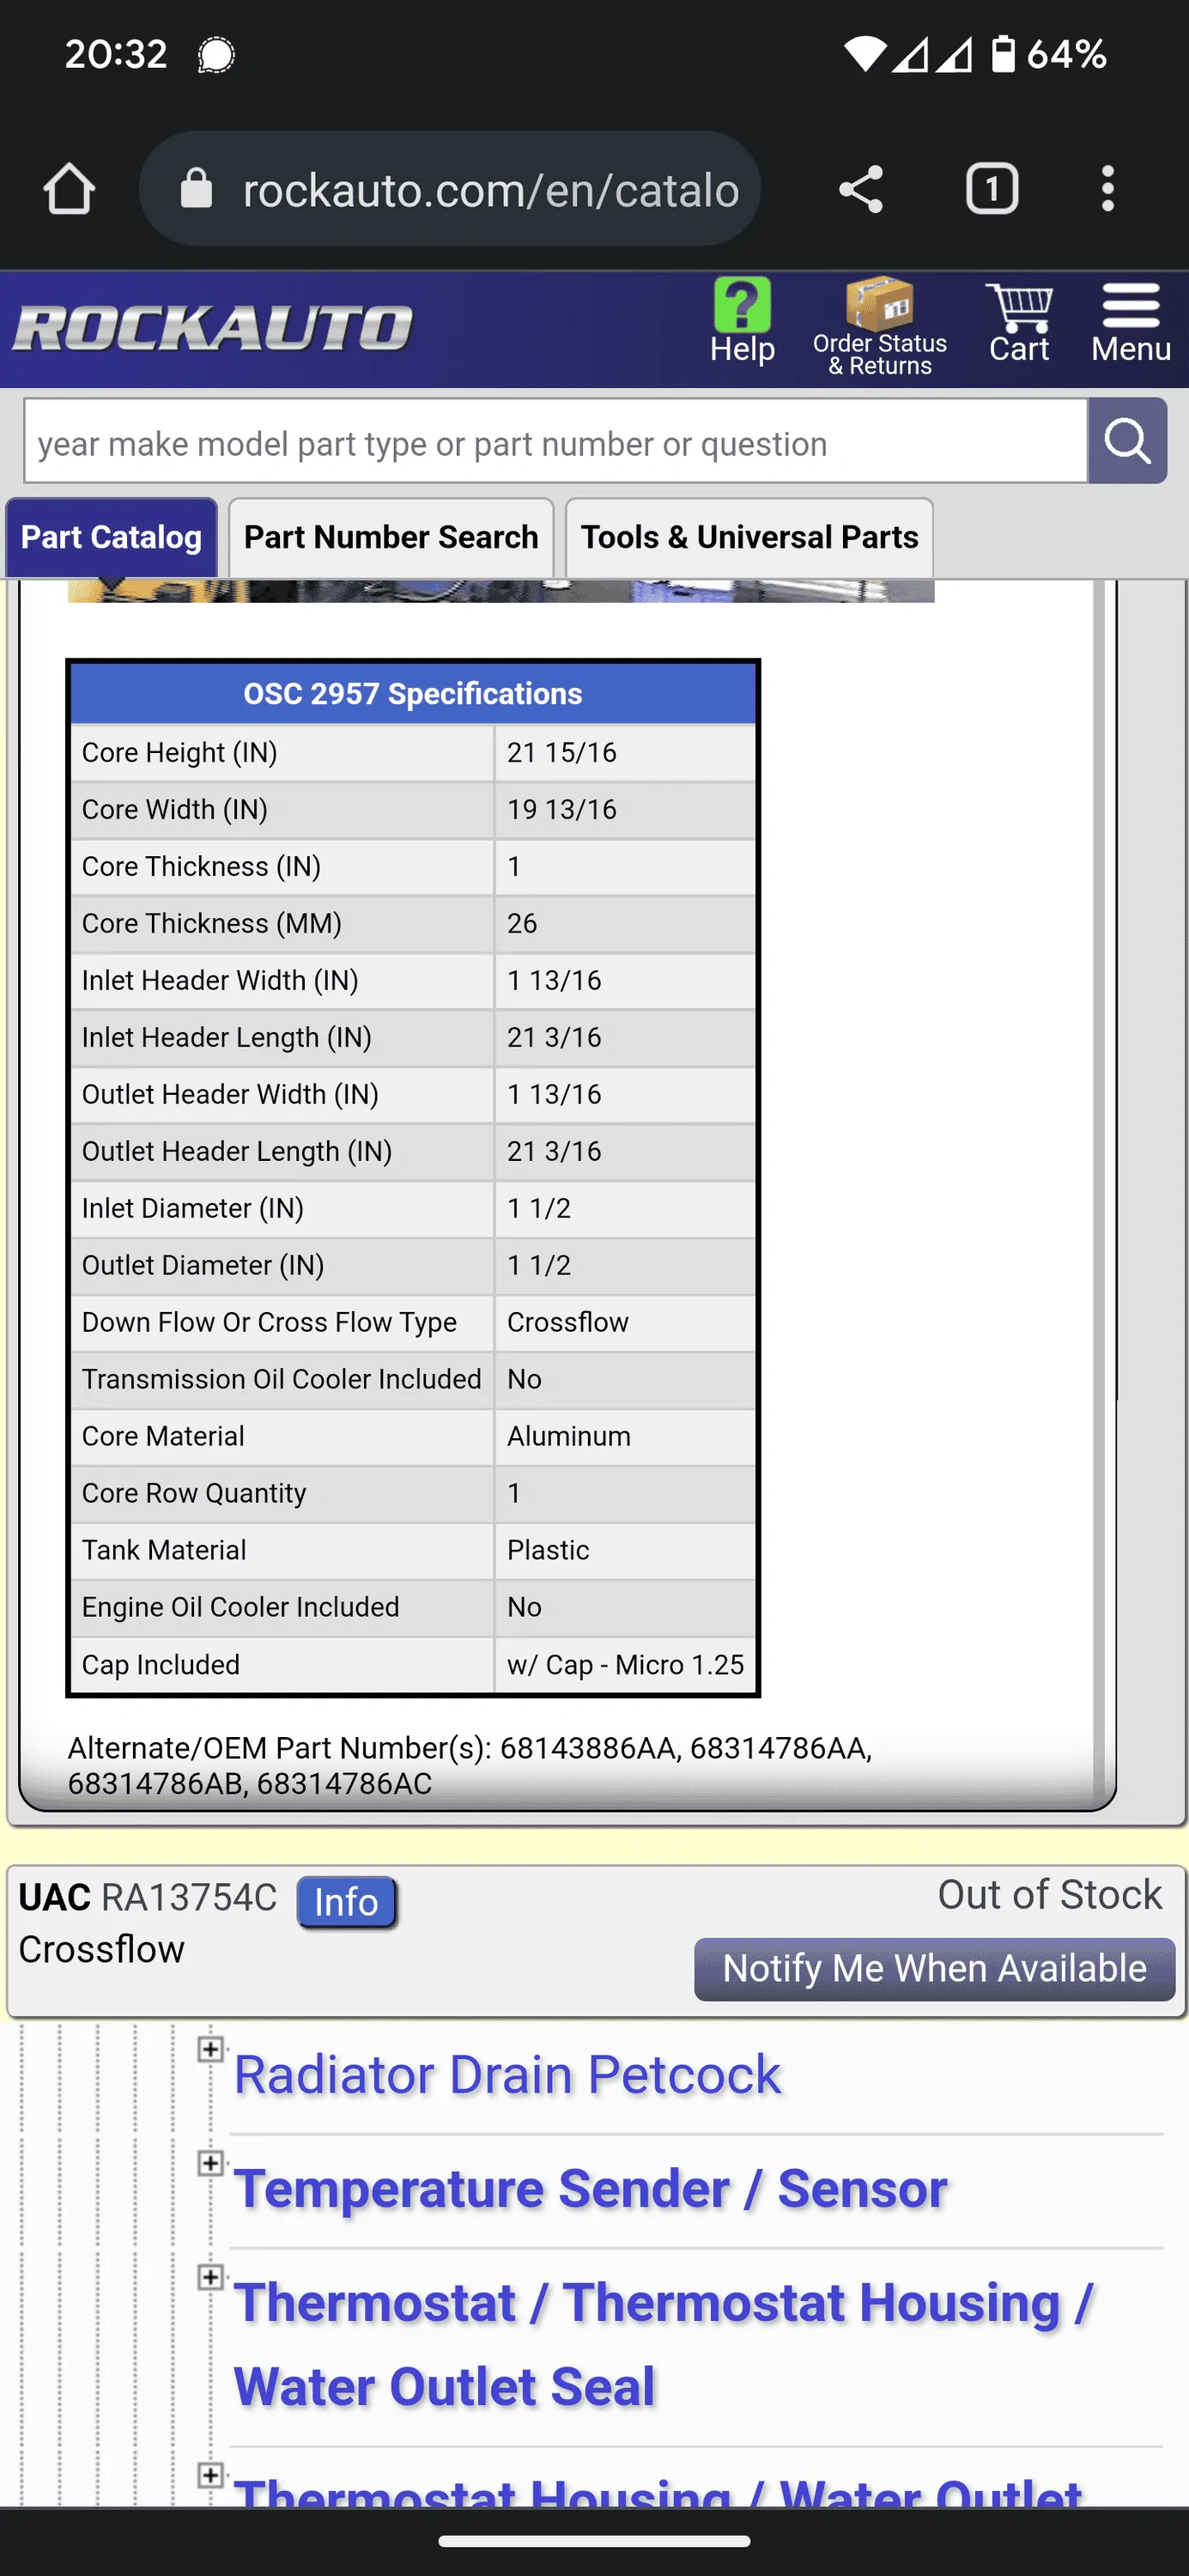The height and width of the screenshot is (2576, 1189).
Task: Select the 26 core thickness value
Action: [x=522, y=923]
